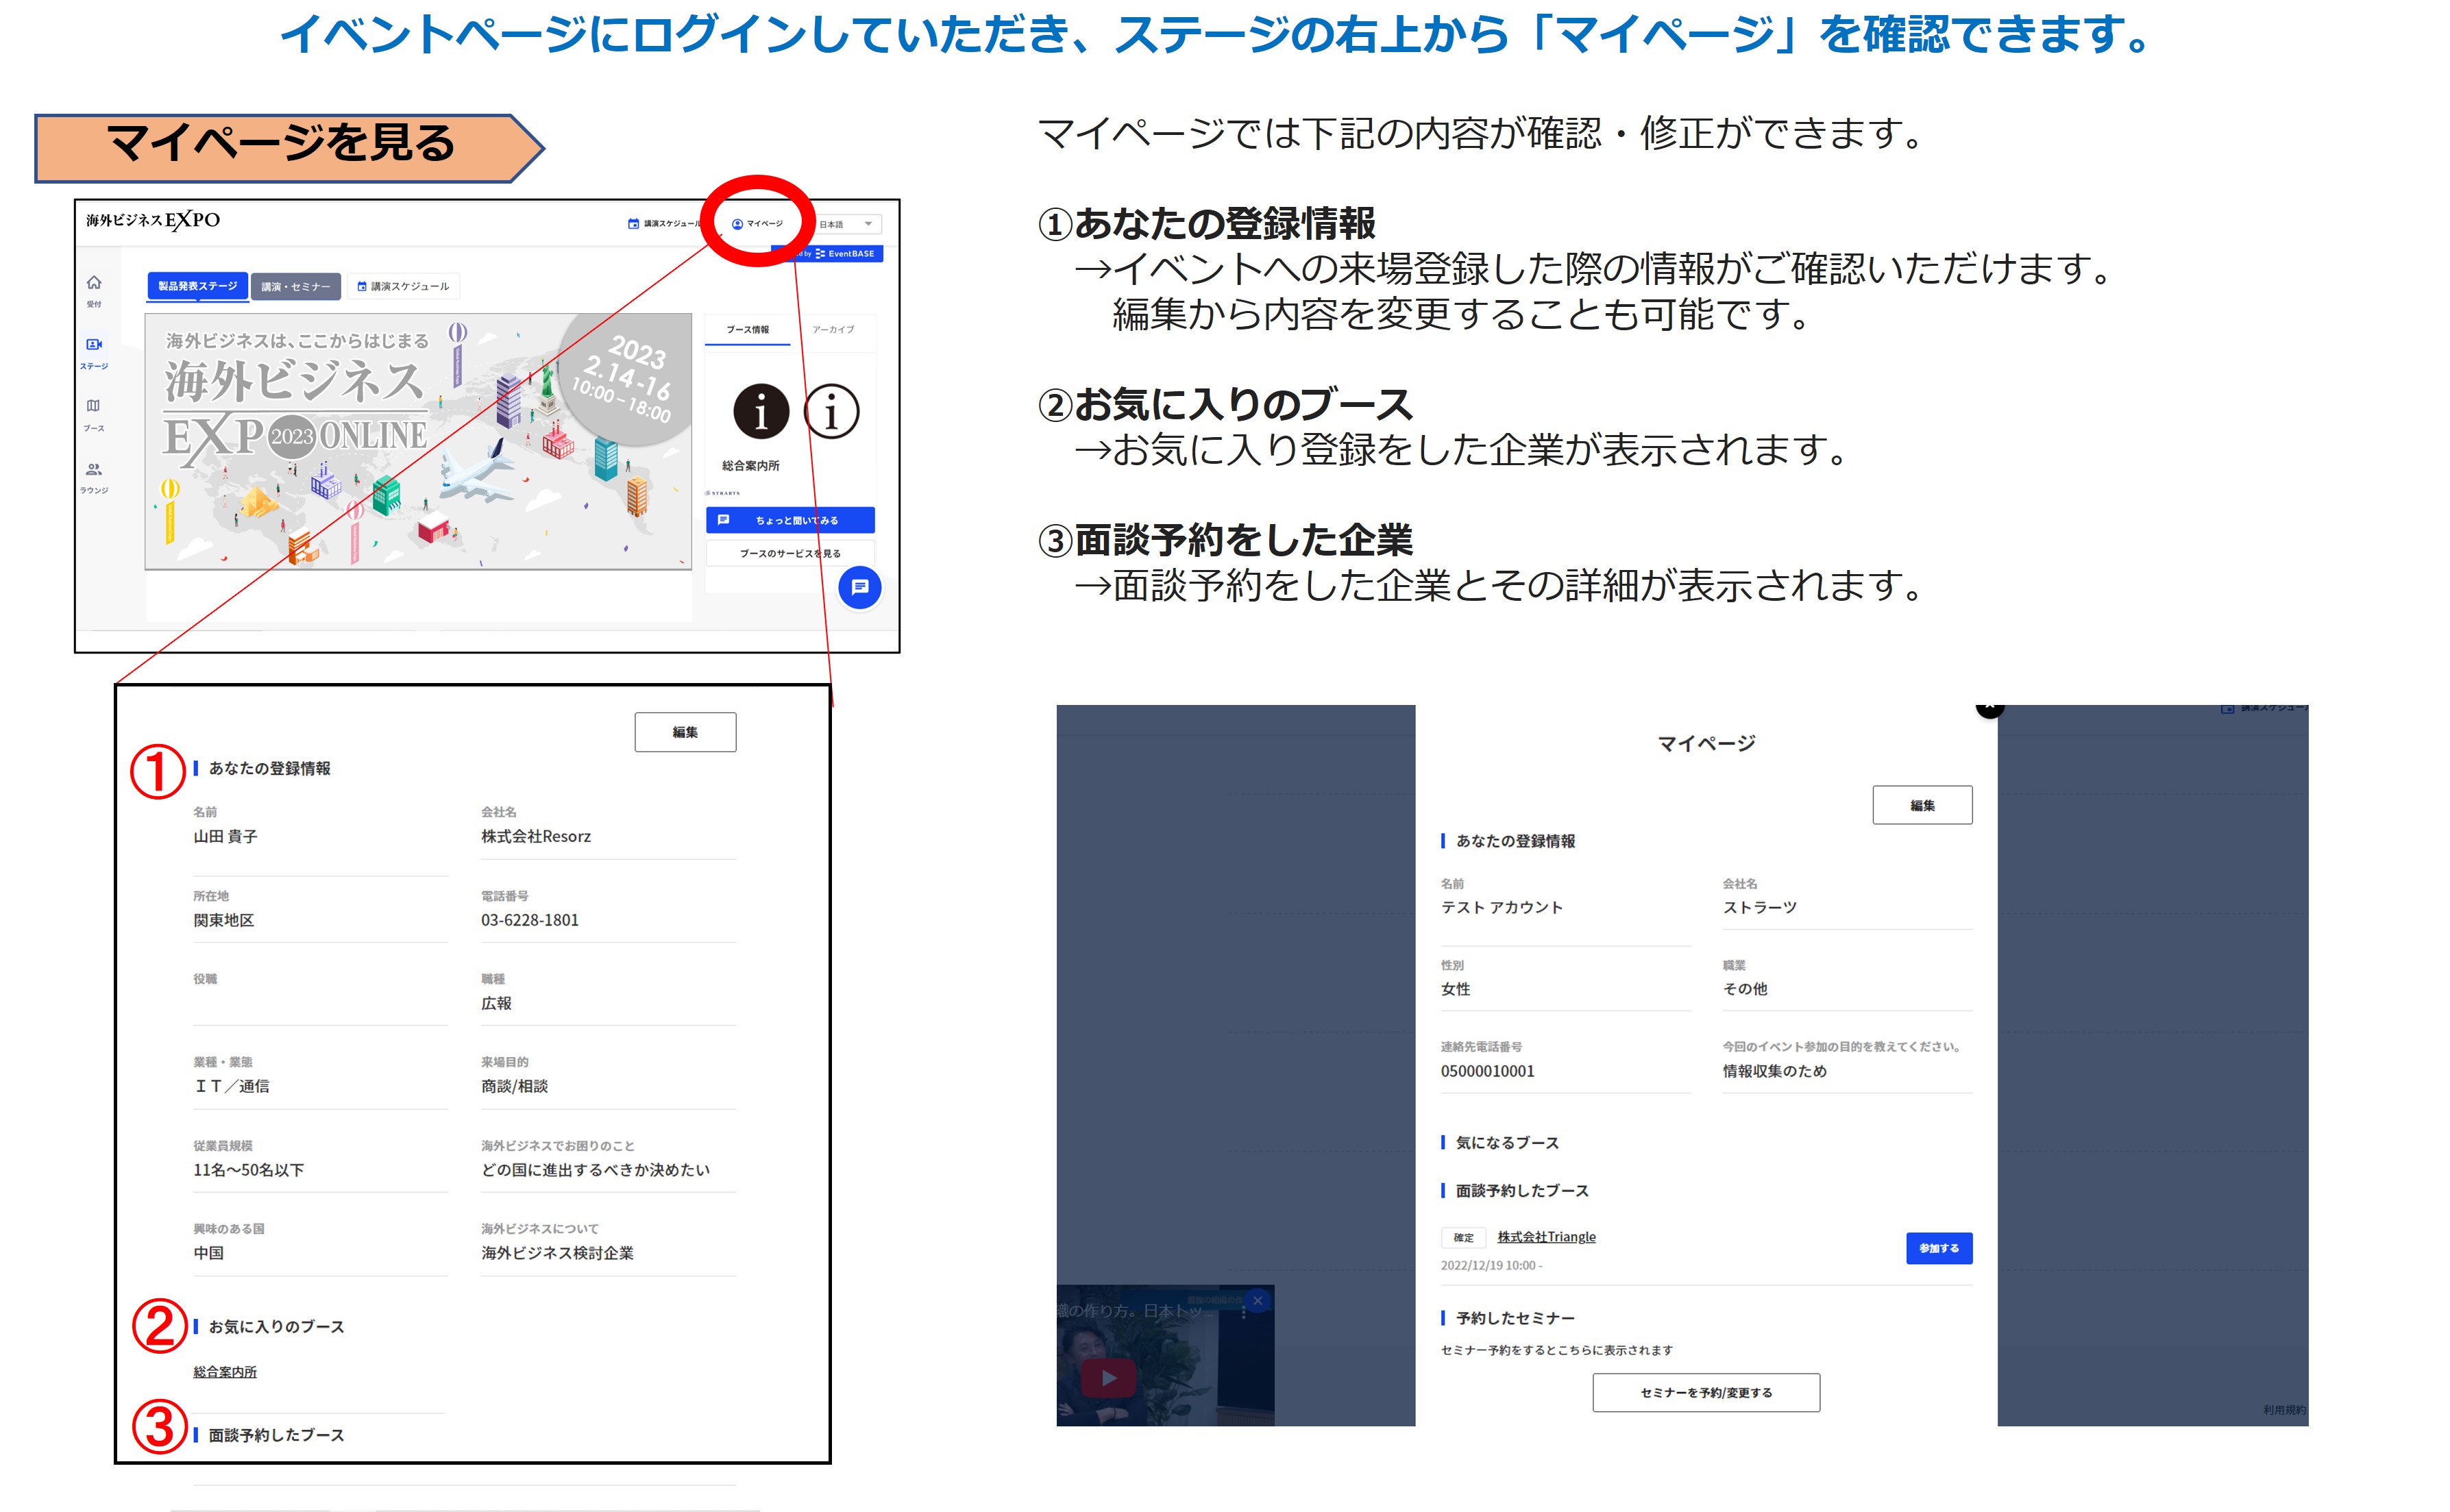Click the phone number 03-6228-1801

[x=530, y=920]
